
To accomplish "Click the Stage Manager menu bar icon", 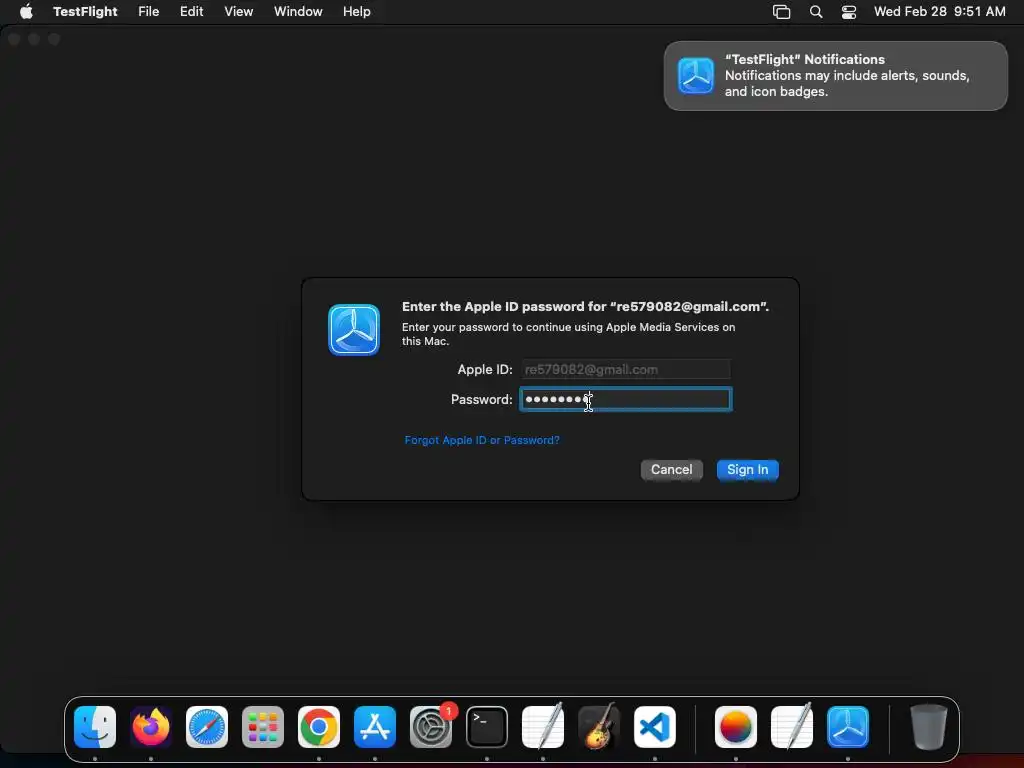I will (x=781, y=12).
